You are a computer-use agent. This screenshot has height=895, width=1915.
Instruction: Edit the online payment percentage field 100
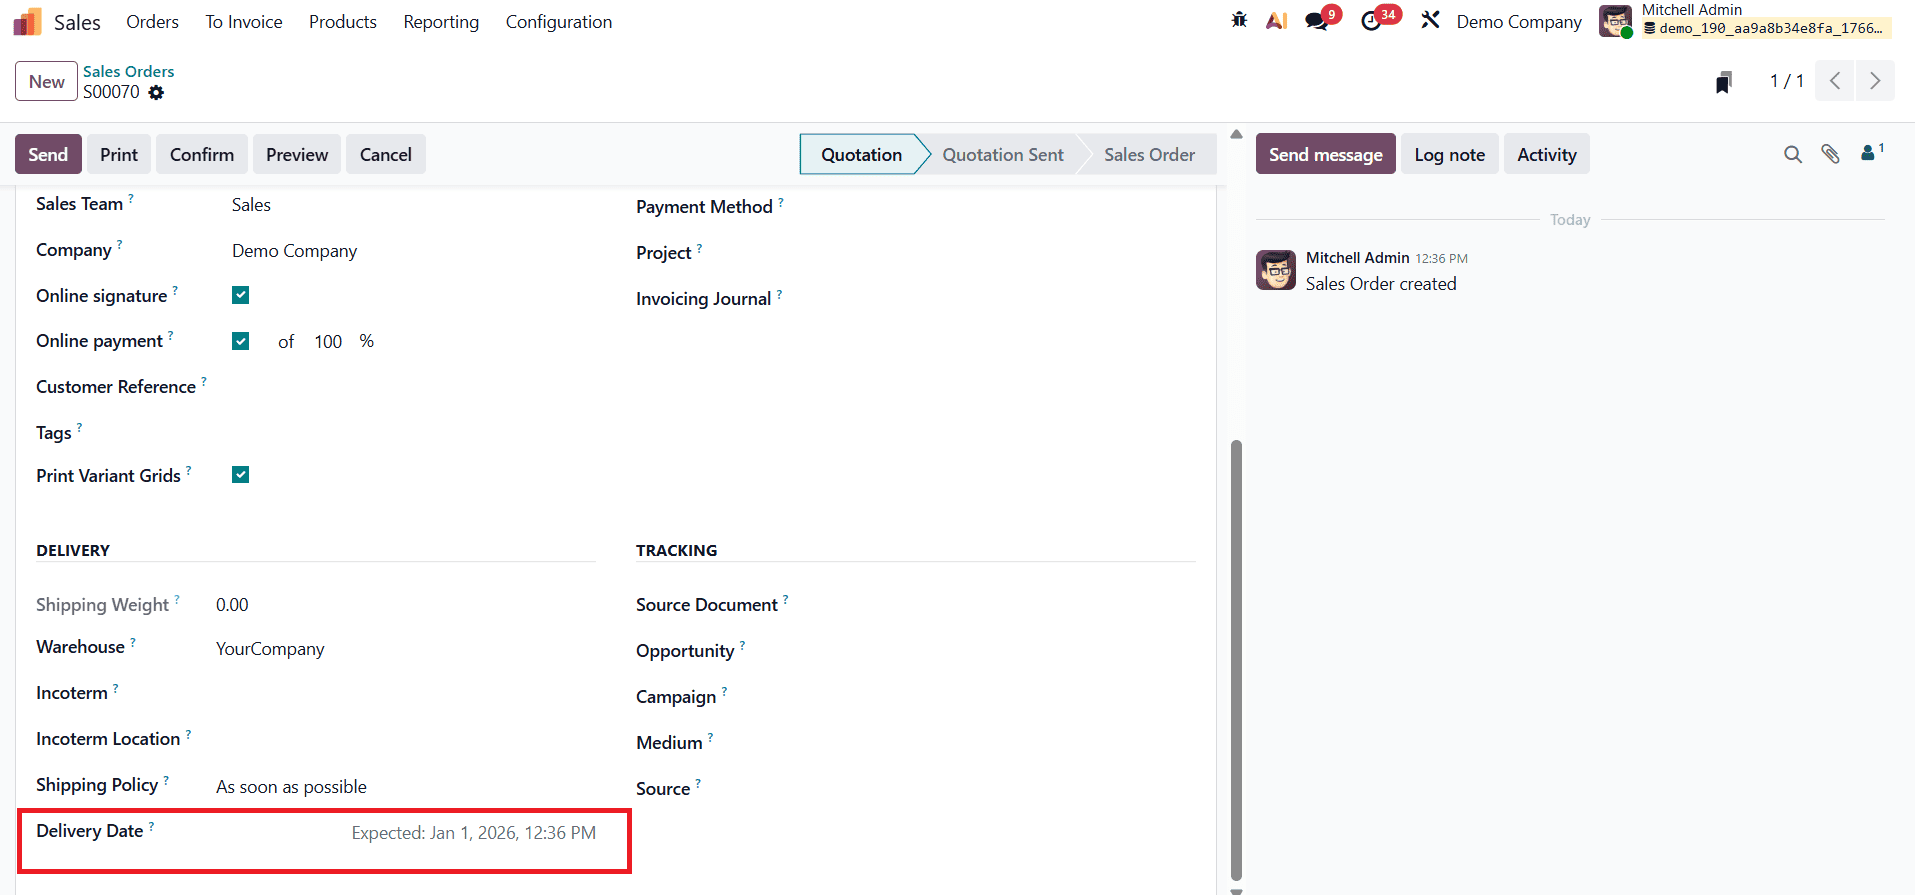click(328, 342)
